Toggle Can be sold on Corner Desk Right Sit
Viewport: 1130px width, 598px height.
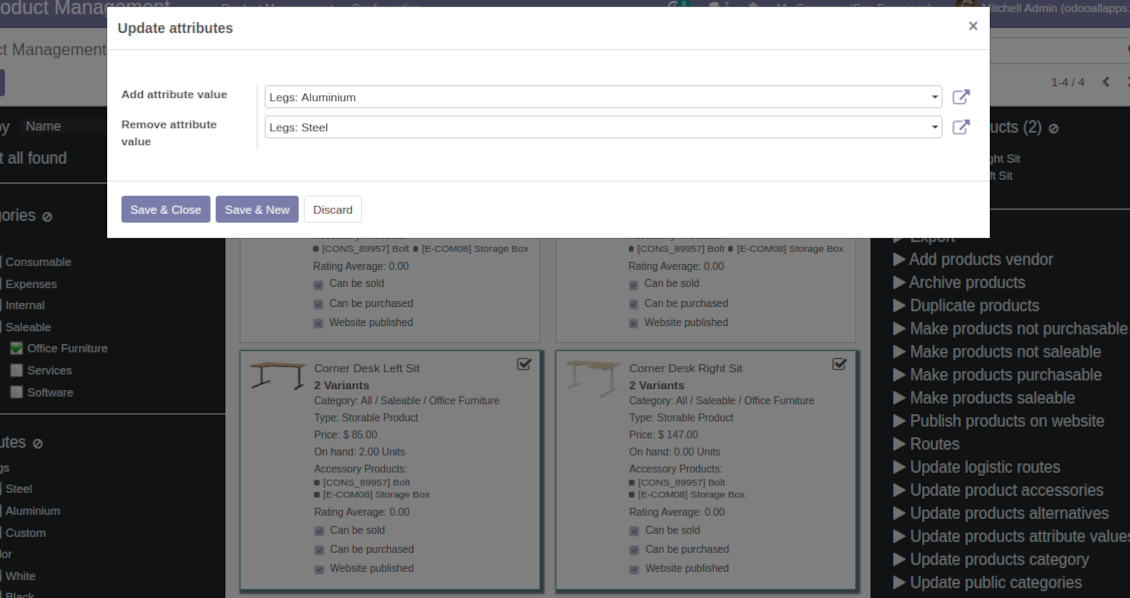[x=634, y=531]
